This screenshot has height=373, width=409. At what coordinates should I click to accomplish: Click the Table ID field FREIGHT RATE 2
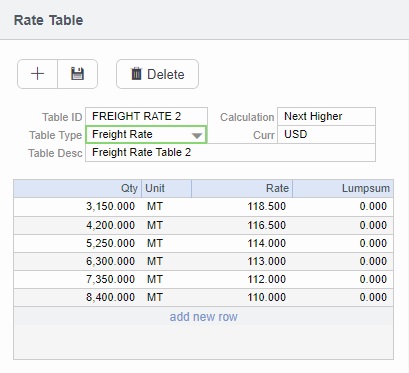pos(146,116)
